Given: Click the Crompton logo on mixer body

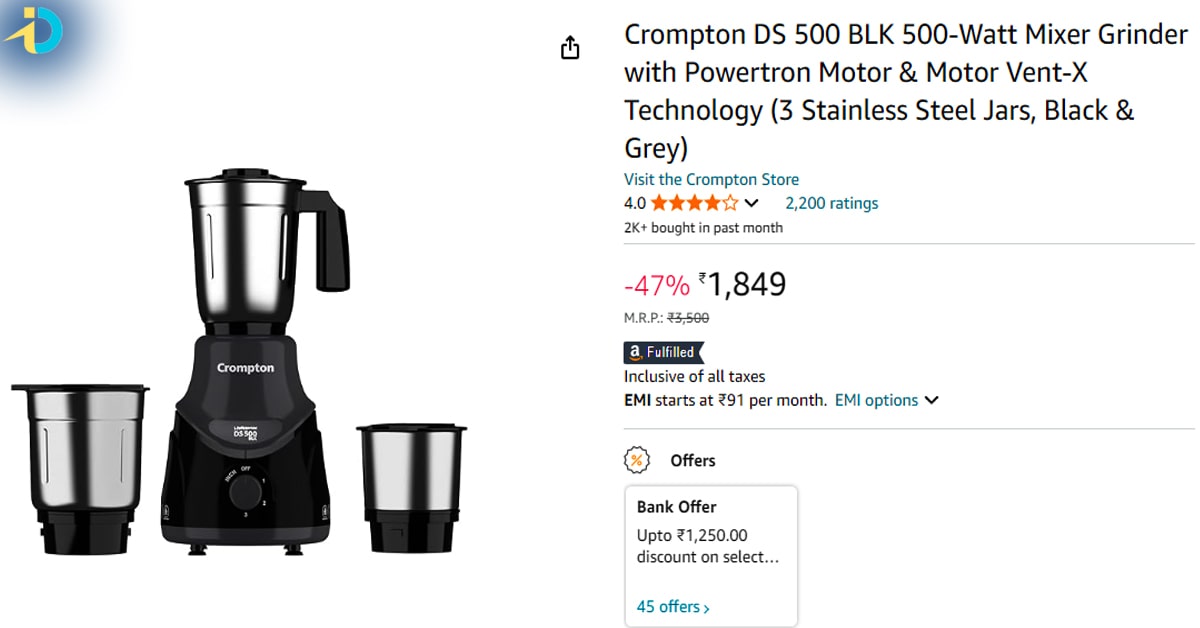Looking at the screenshot, I should pyautogui.click(x=245, y=368).
